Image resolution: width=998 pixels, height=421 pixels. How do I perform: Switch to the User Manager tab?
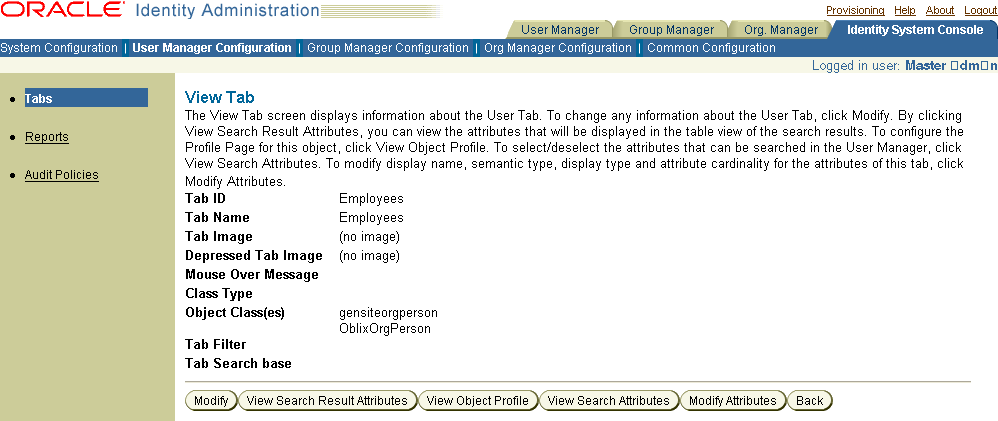[560, 30]
